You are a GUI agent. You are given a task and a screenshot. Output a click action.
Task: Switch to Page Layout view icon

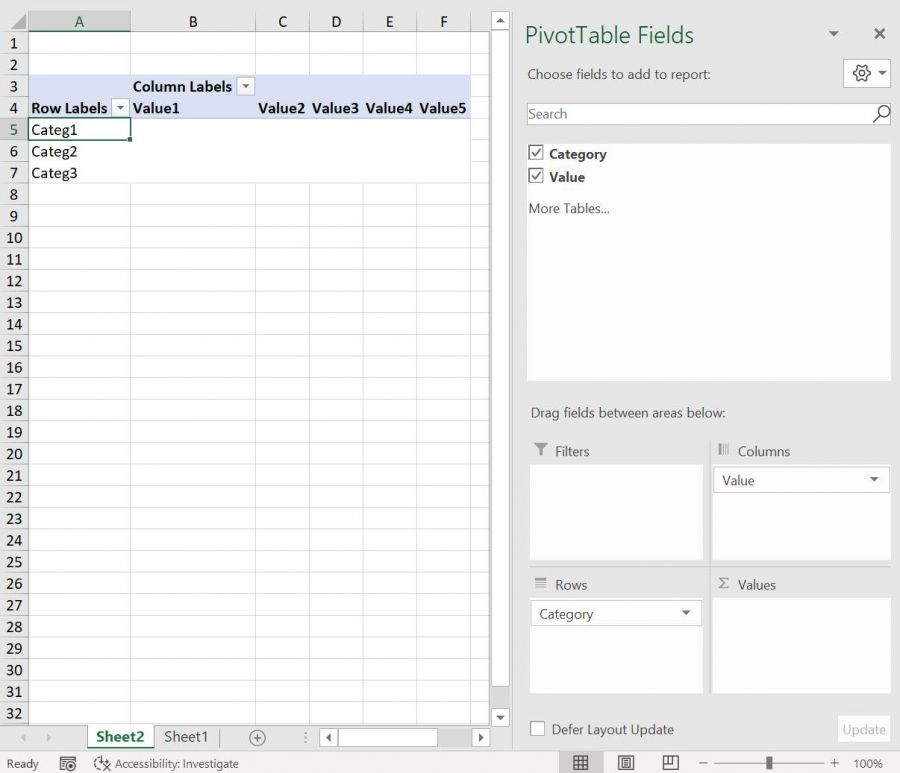[x=626, y=763]
